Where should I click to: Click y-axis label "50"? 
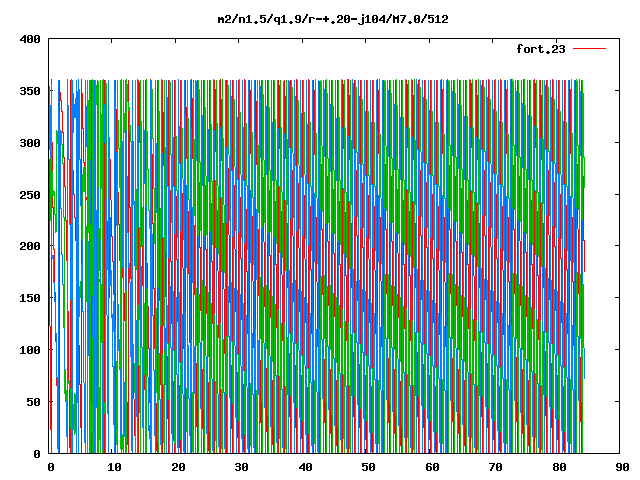[x=33, y=402]
